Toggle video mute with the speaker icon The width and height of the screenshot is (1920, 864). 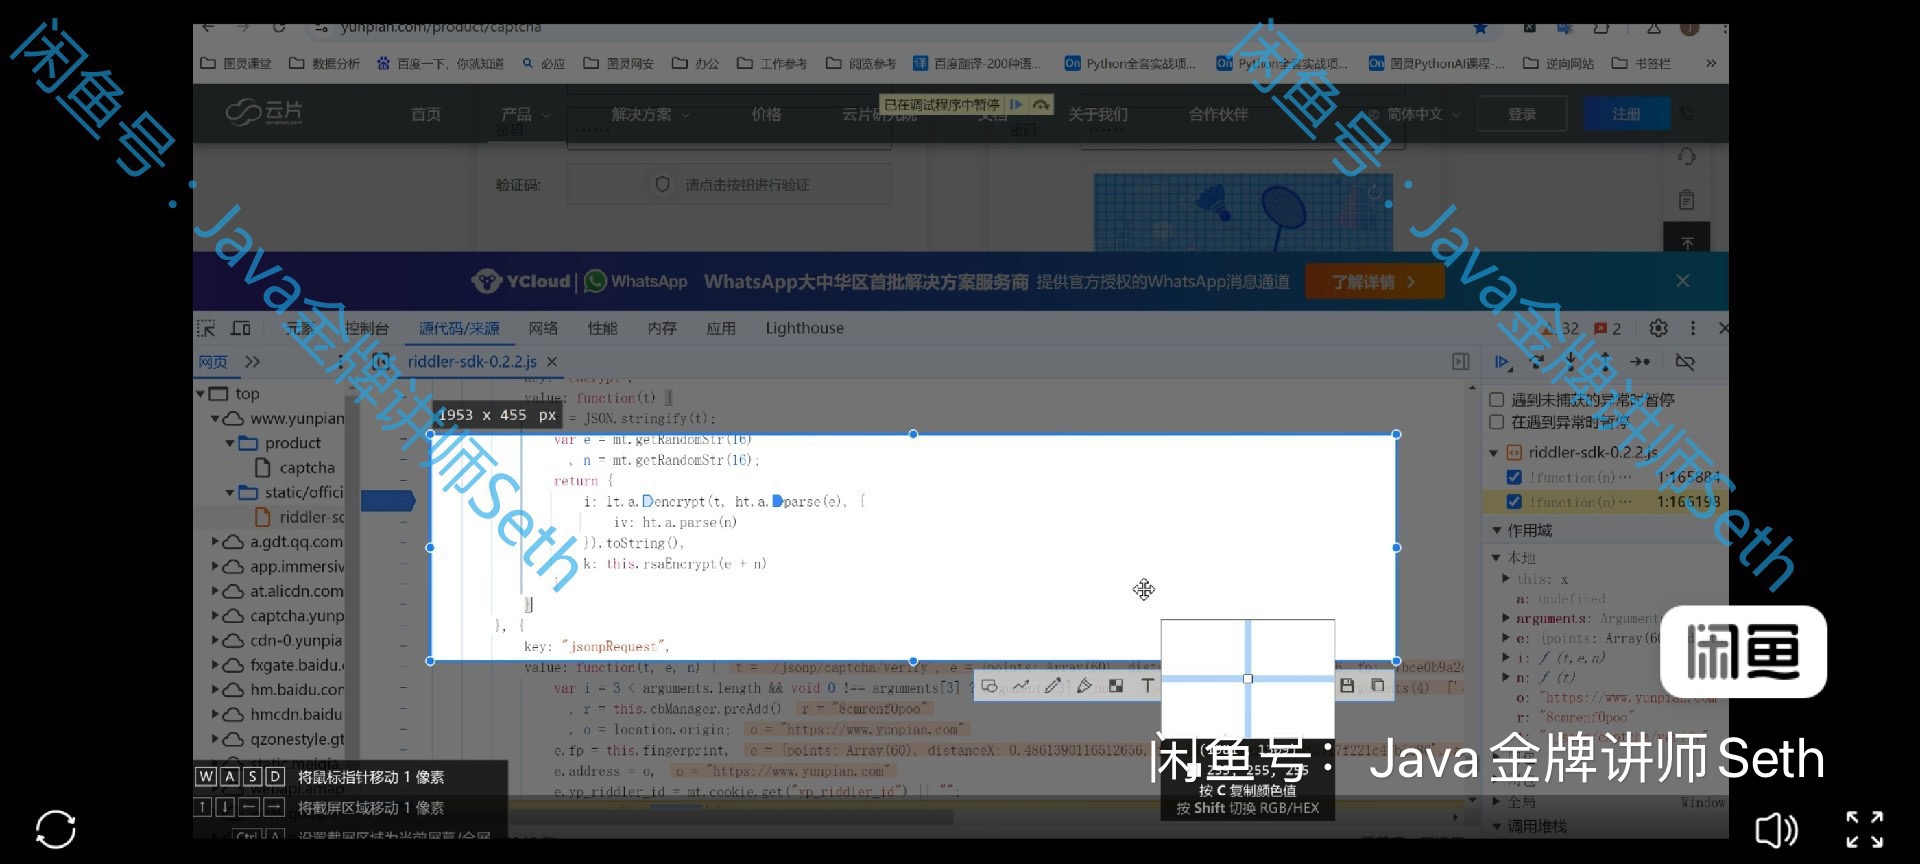(1777, 829)
